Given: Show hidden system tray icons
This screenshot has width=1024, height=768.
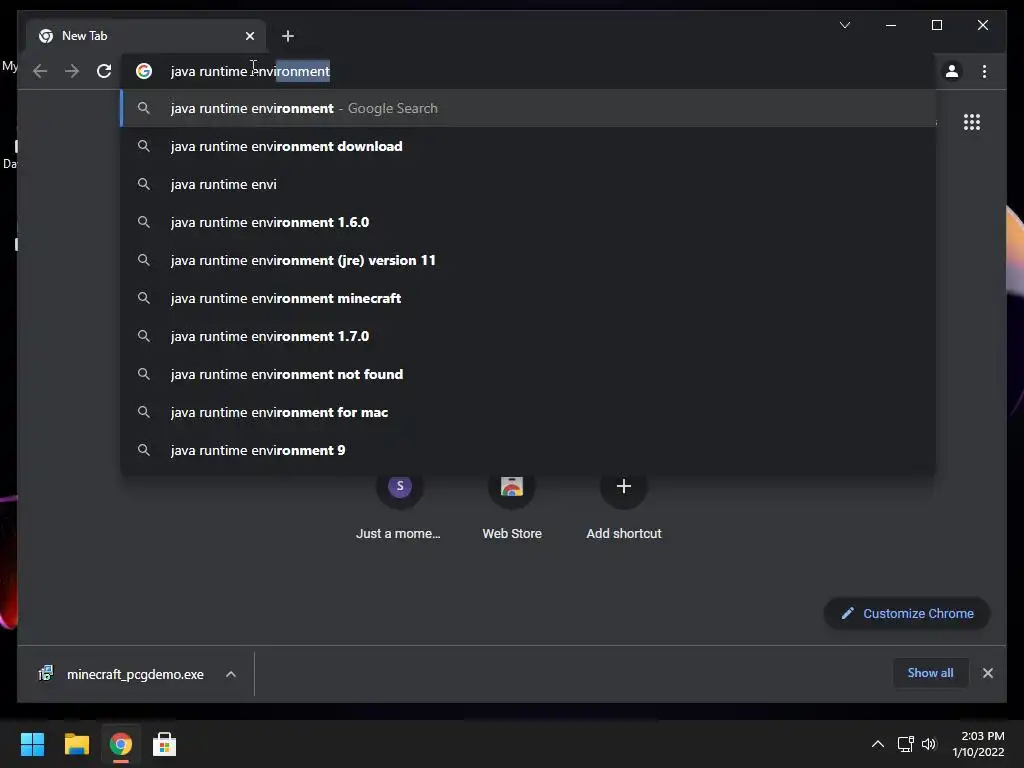Looking at the screenshot, I should (x=878, y=744).
